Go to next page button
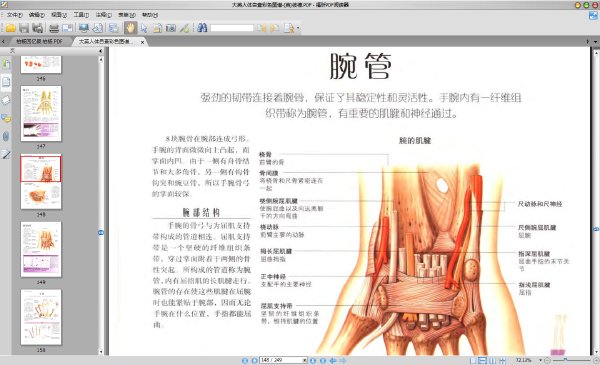This screenshot has width=600, height=365. pyautogui.click(x=313, y=360)
